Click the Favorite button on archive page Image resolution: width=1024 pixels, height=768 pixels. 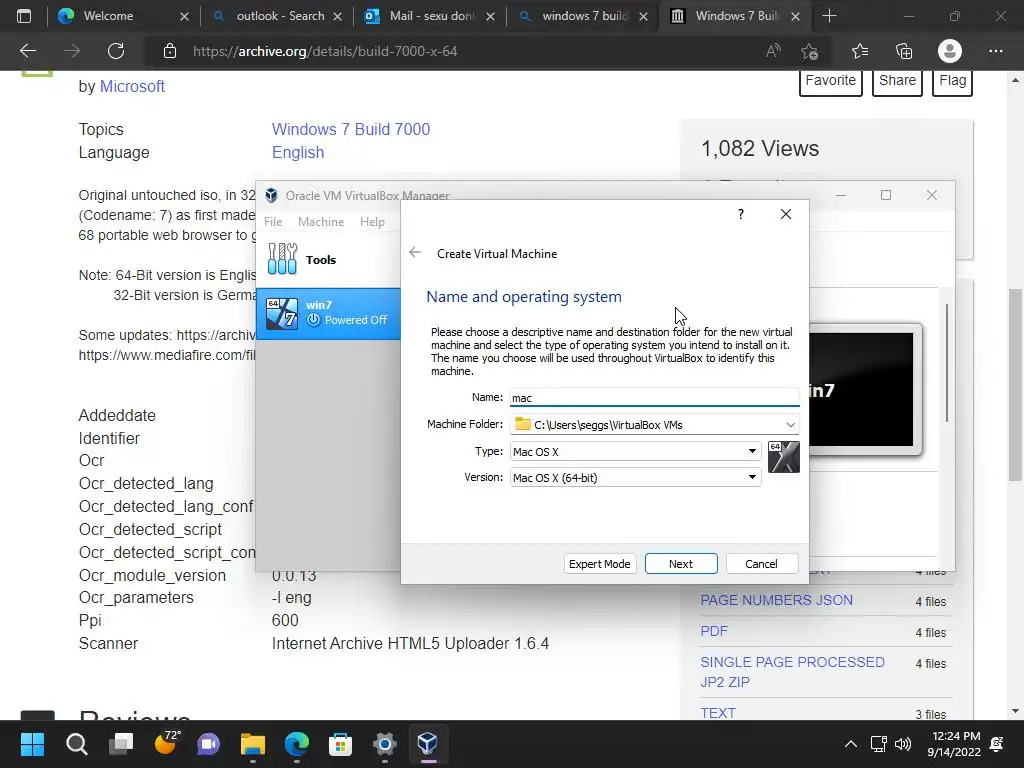(831, 81)
